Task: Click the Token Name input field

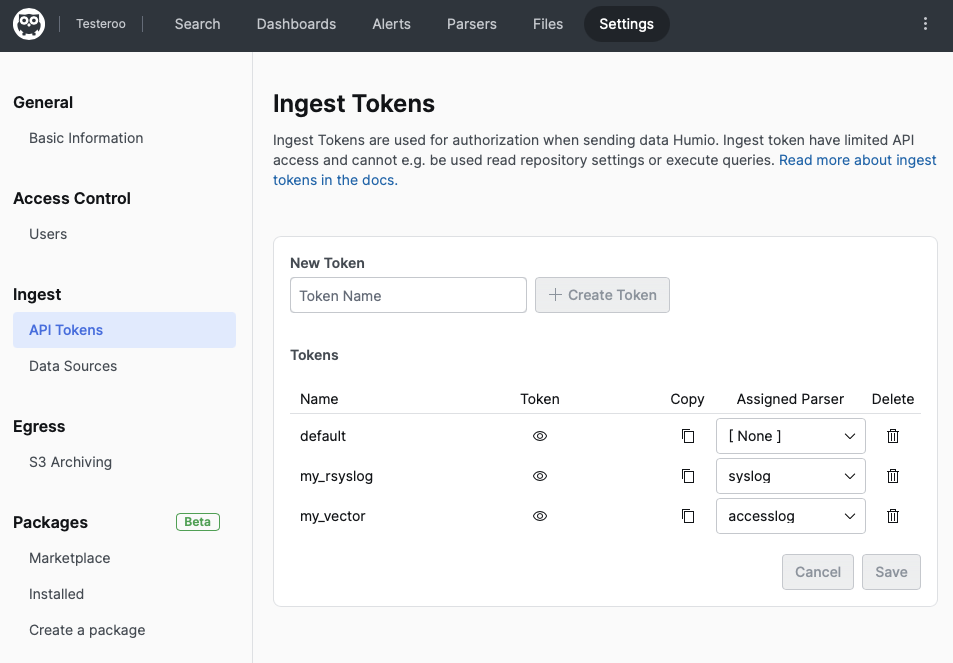Action: pos(408,295)
